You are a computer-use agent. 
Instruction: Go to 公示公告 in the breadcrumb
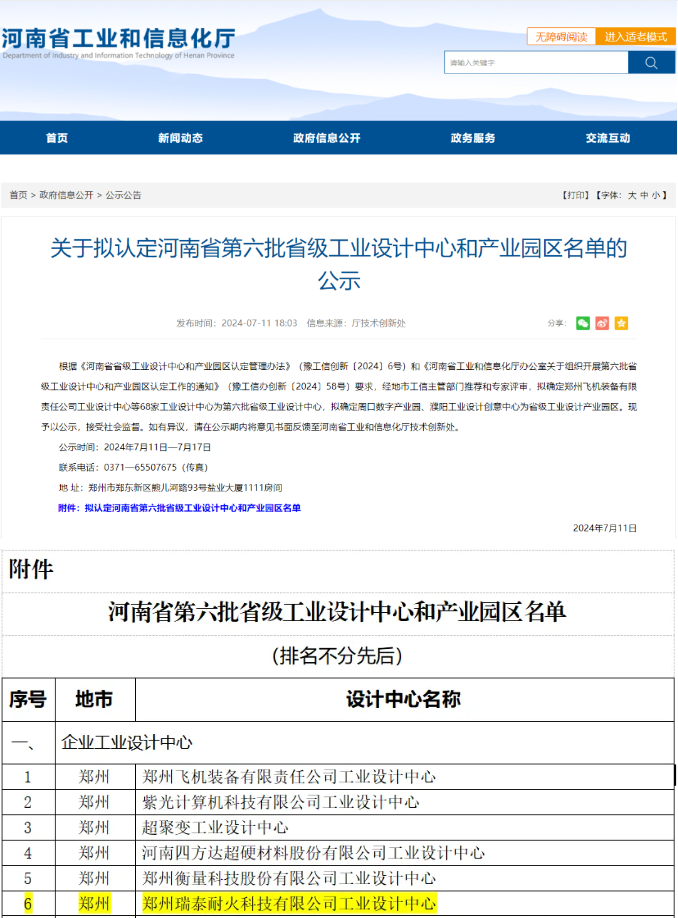tap(123, 195)
